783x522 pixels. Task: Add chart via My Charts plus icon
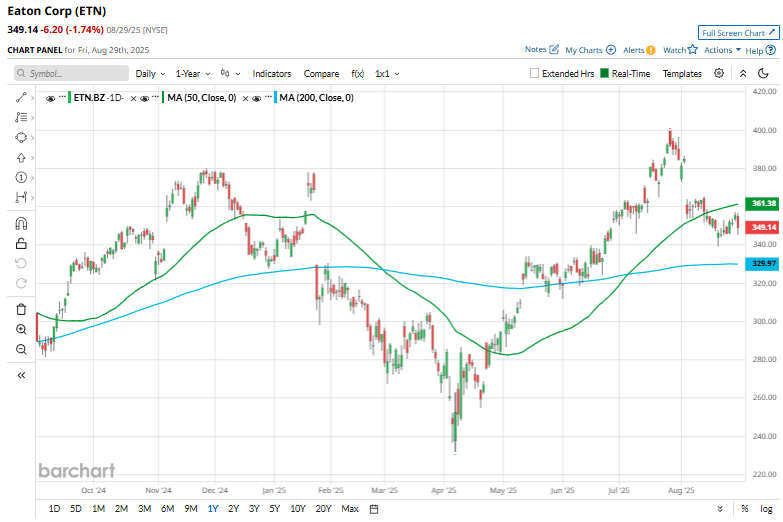coord(611,50)
